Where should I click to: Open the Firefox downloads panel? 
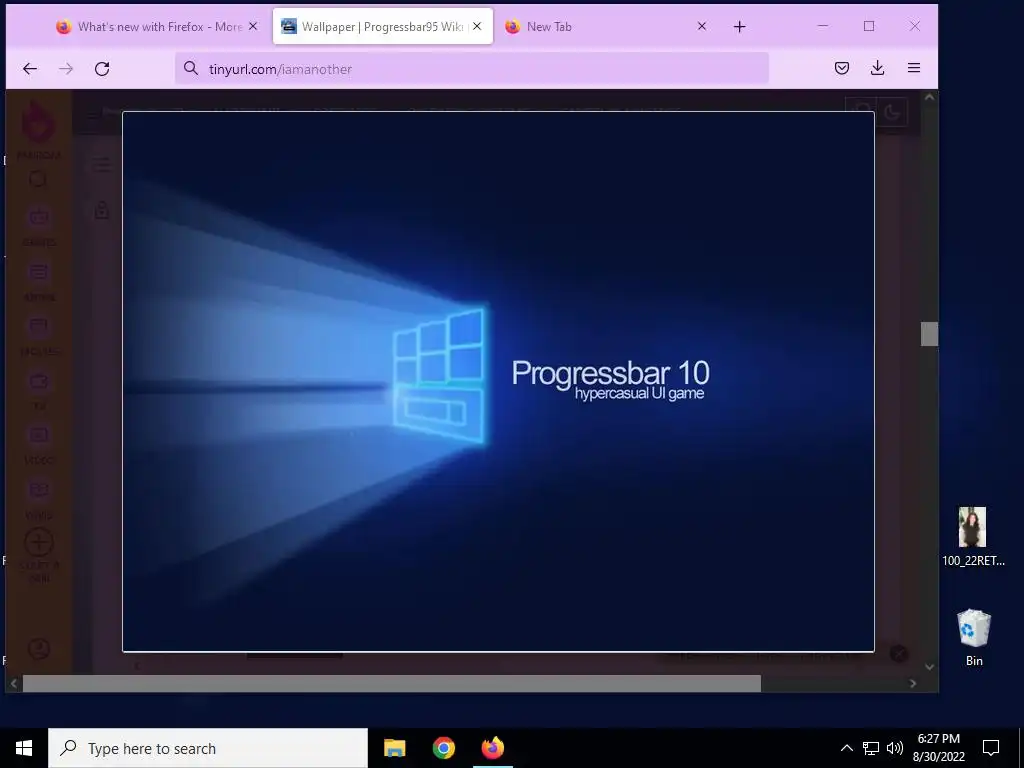coord(878,68)
